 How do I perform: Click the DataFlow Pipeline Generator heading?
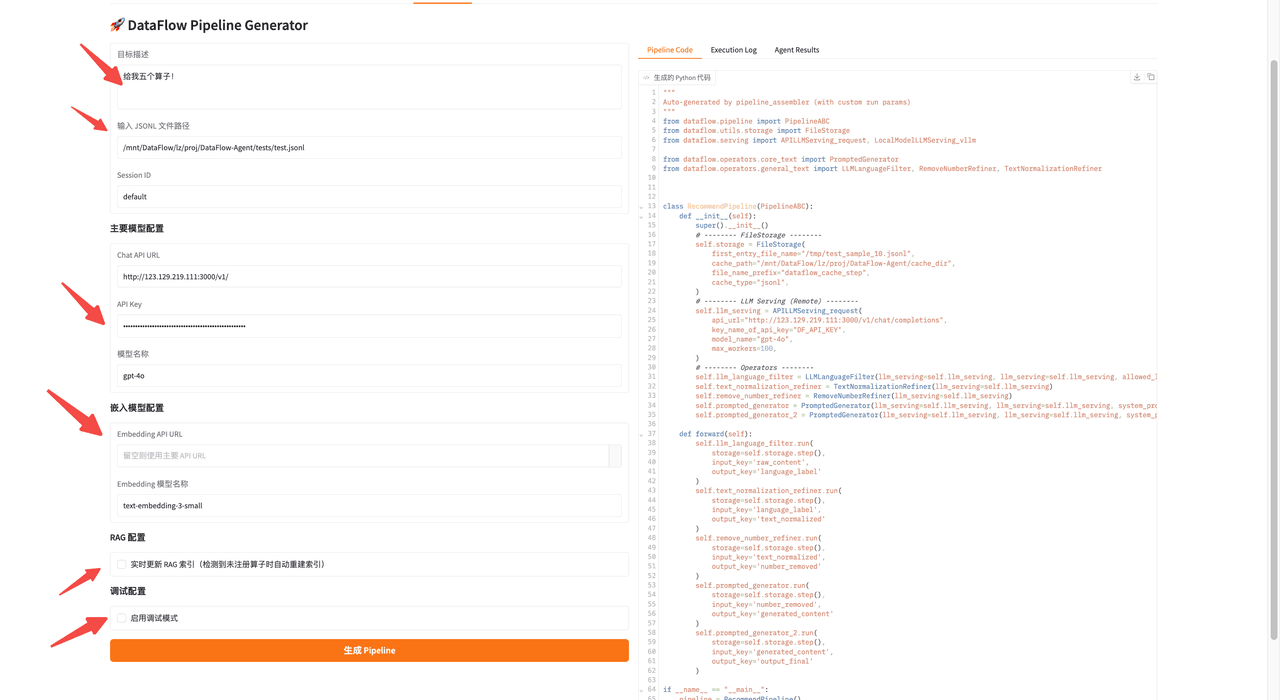coord(208,25)
